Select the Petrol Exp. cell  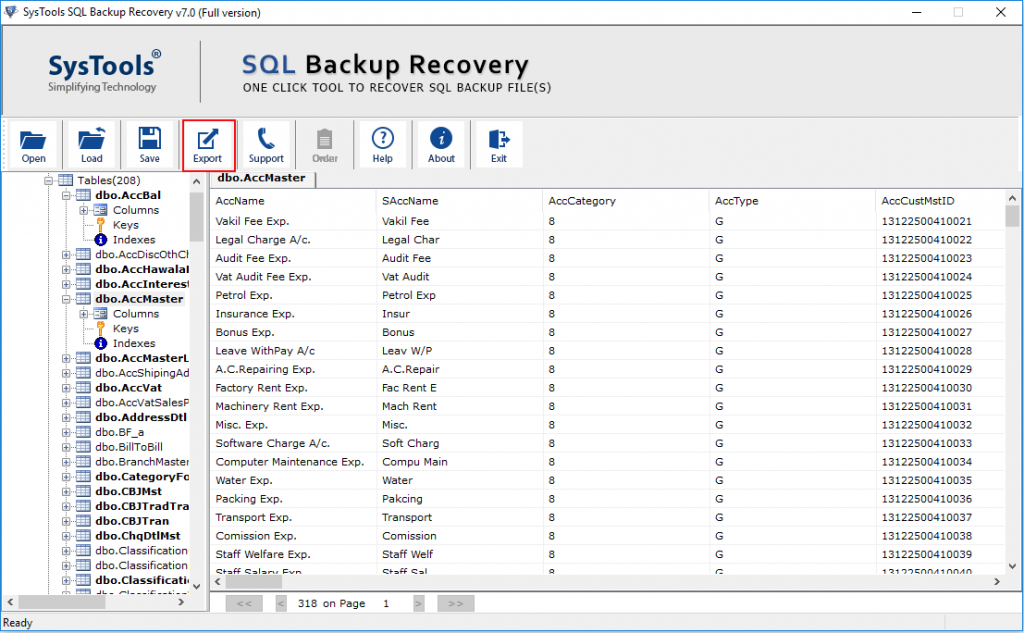pyautogui.click(x=244, y=295)
